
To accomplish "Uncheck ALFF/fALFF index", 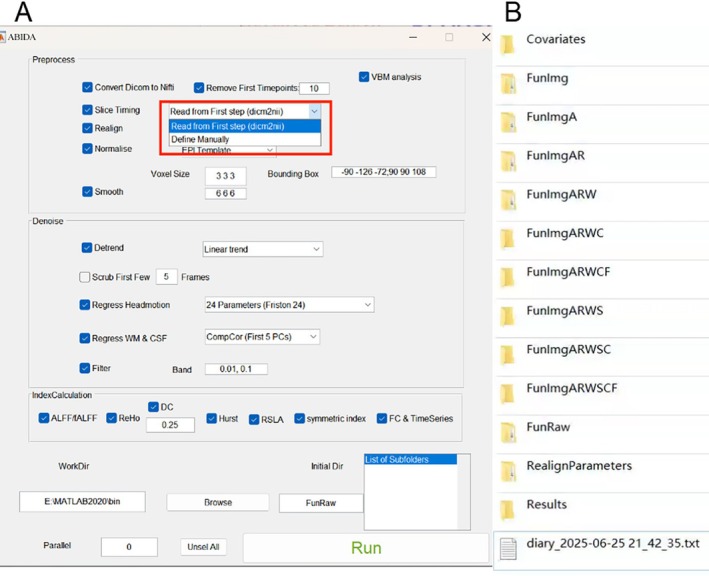I will pyautogui.click(x=44, y=418).
